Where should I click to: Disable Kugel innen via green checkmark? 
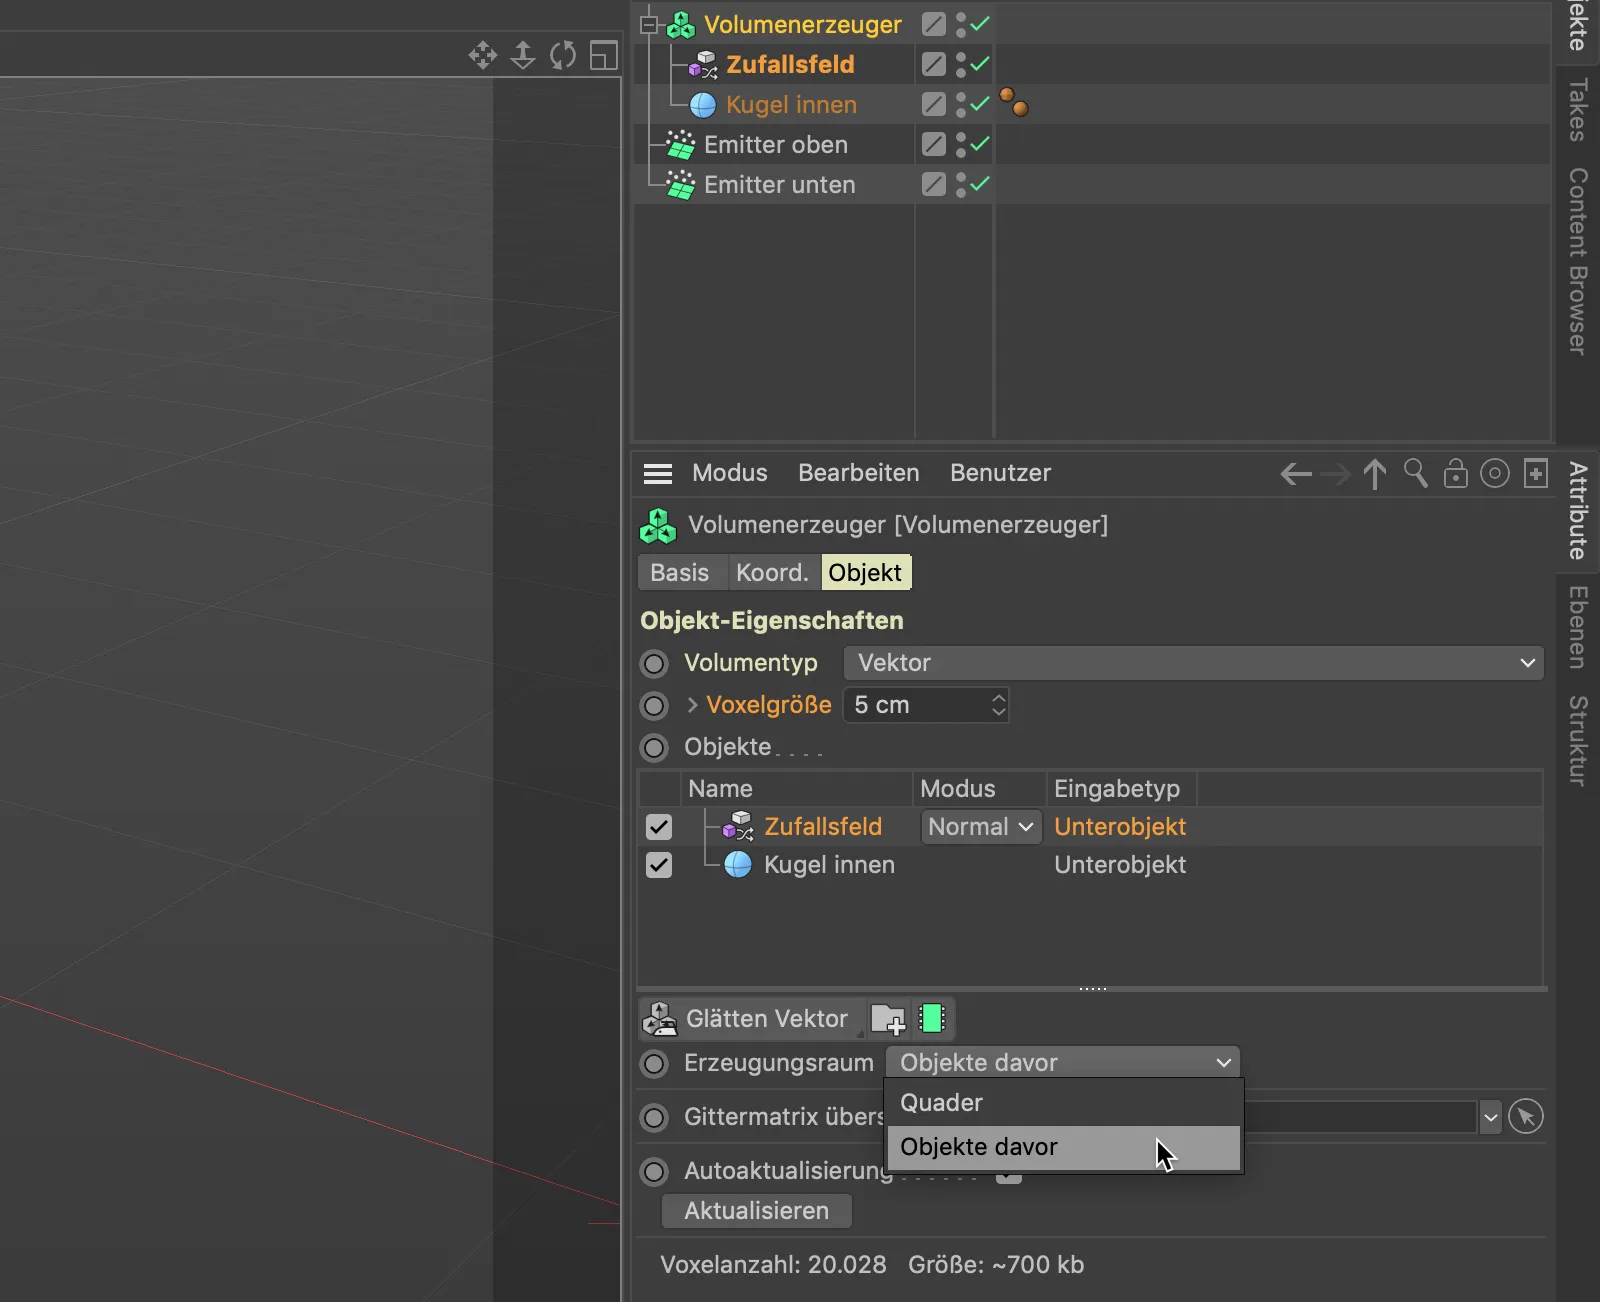(980, 103)
